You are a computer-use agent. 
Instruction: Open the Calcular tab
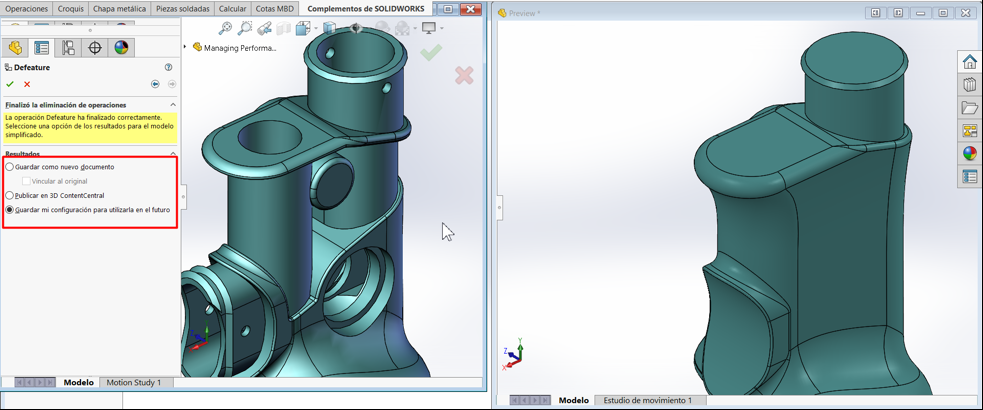(x=233, y=9)
